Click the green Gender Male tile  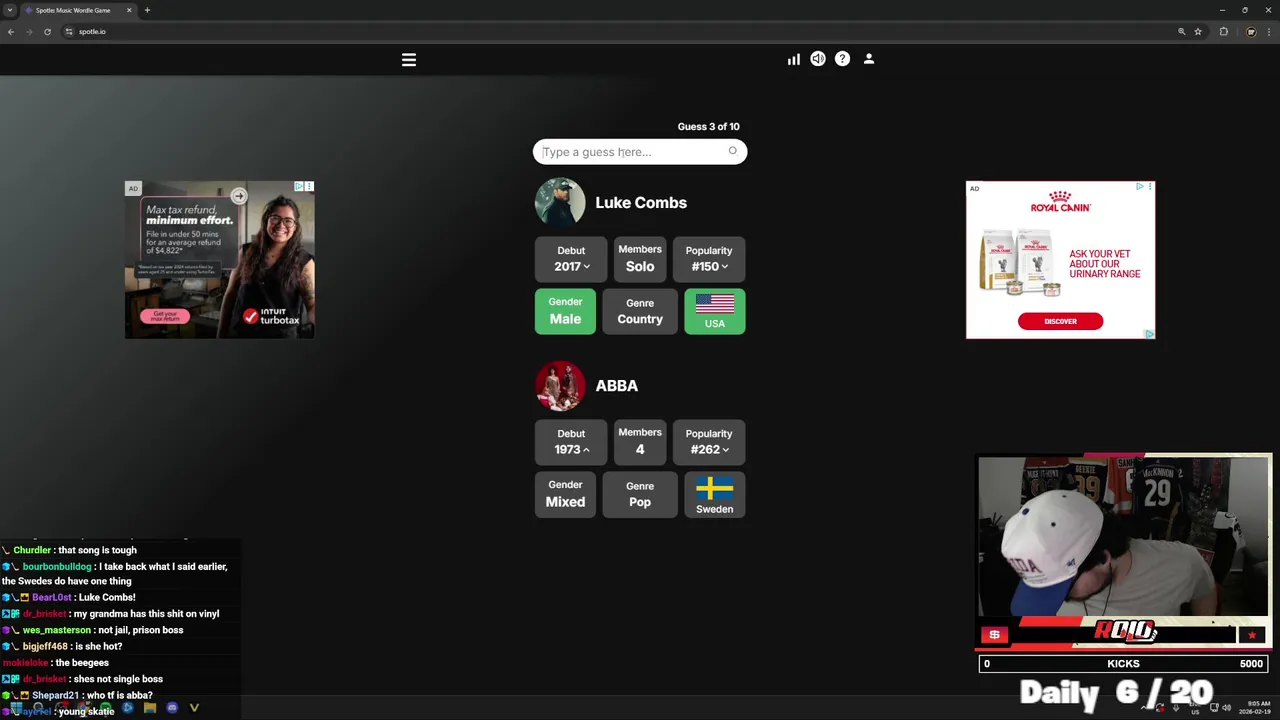565,311
